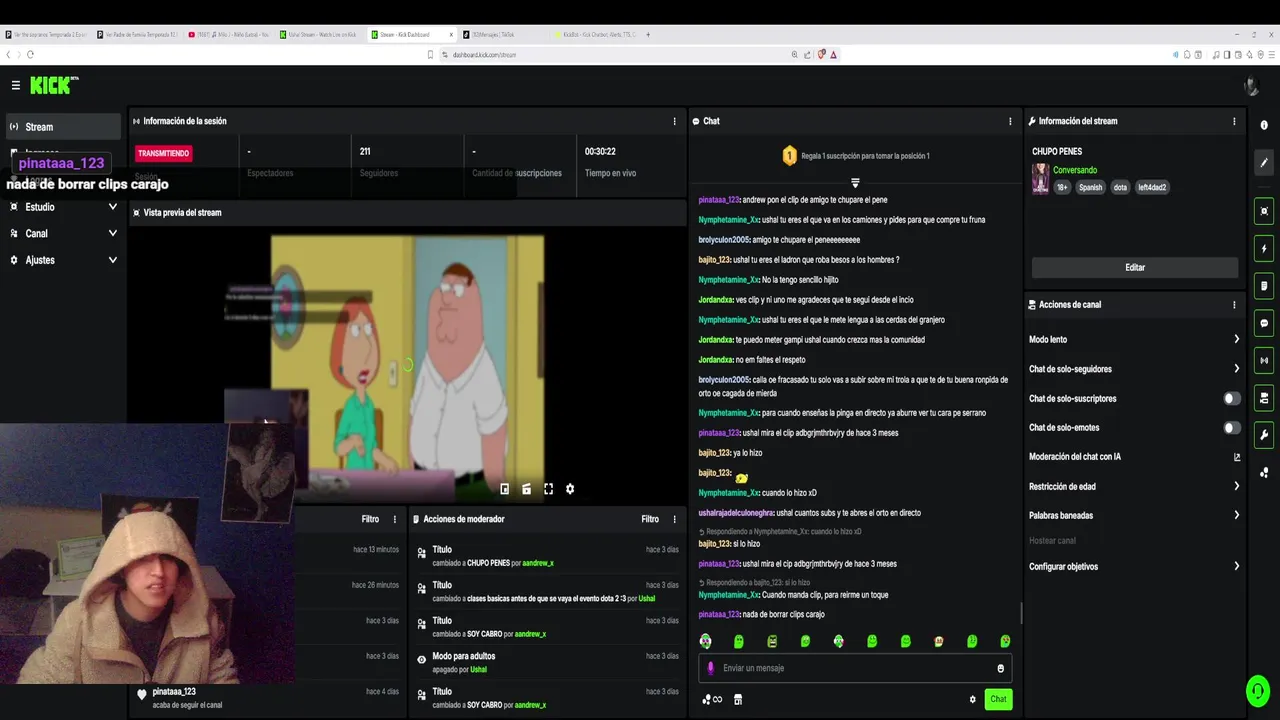Toggle the stream preview widget icon in sidebar
Image resolution: width=1280 pixels, height=720 pixels.
pos(1264,211)
